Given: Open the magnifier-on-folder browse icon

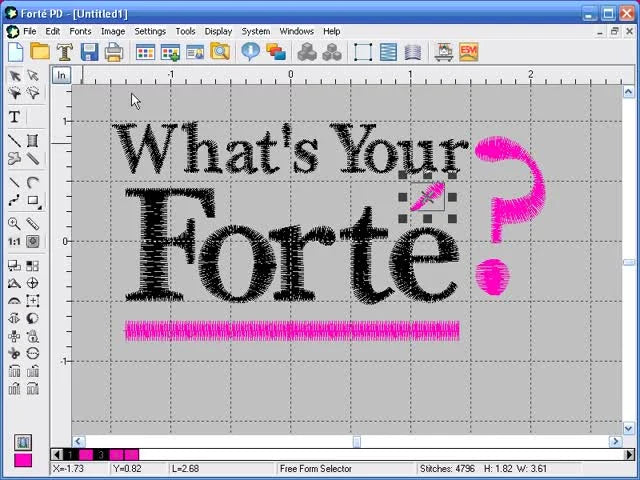Looking at the screenshot, I should click(x=220, y=52).
